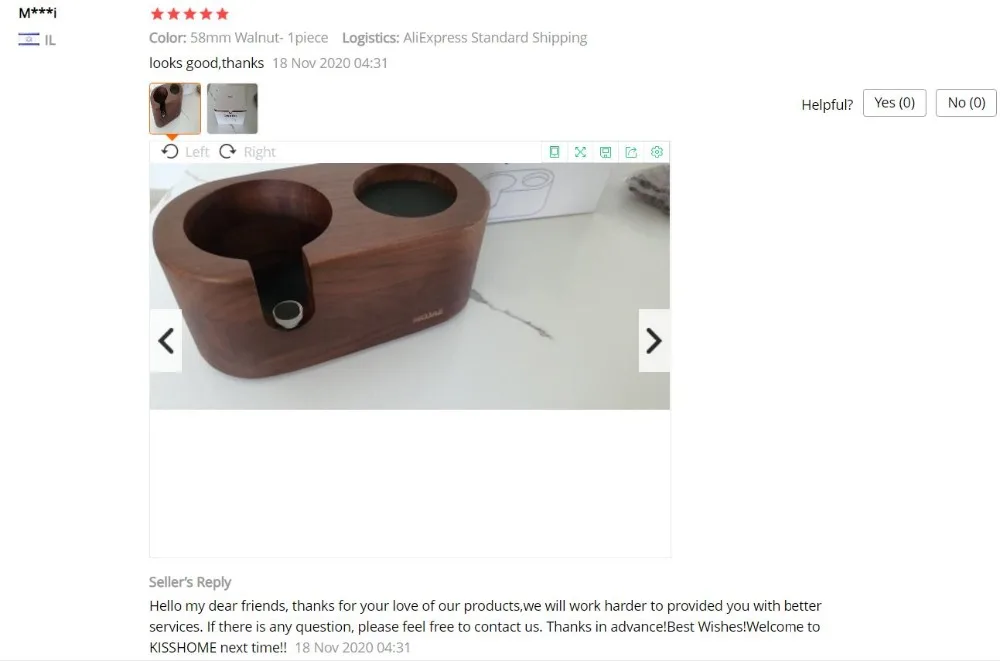
Task: Save the image with floppy disk icon
Action: pos(605,152)
